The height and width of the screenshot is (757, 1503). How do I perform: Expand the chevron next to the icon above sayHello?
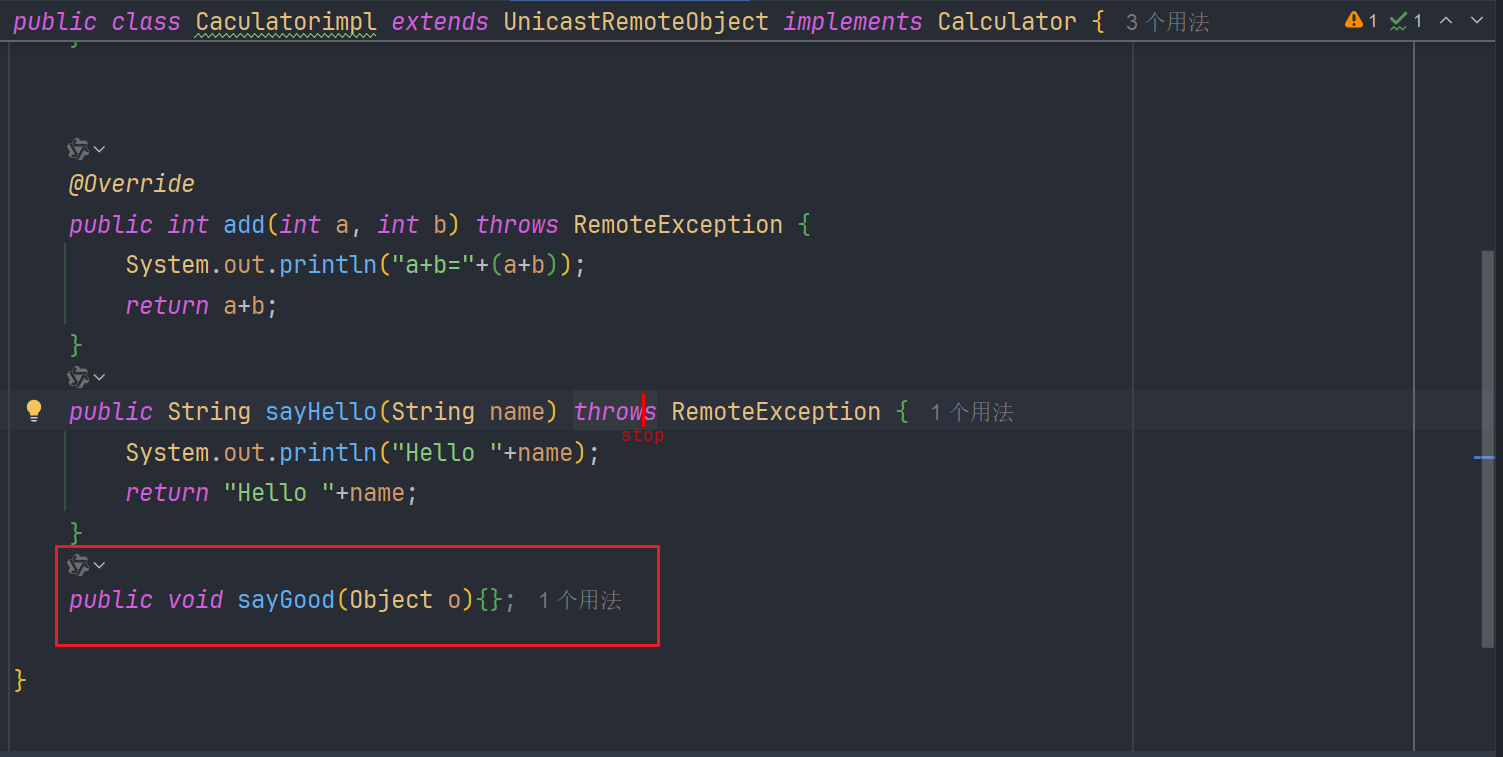(x=100, y=377)
